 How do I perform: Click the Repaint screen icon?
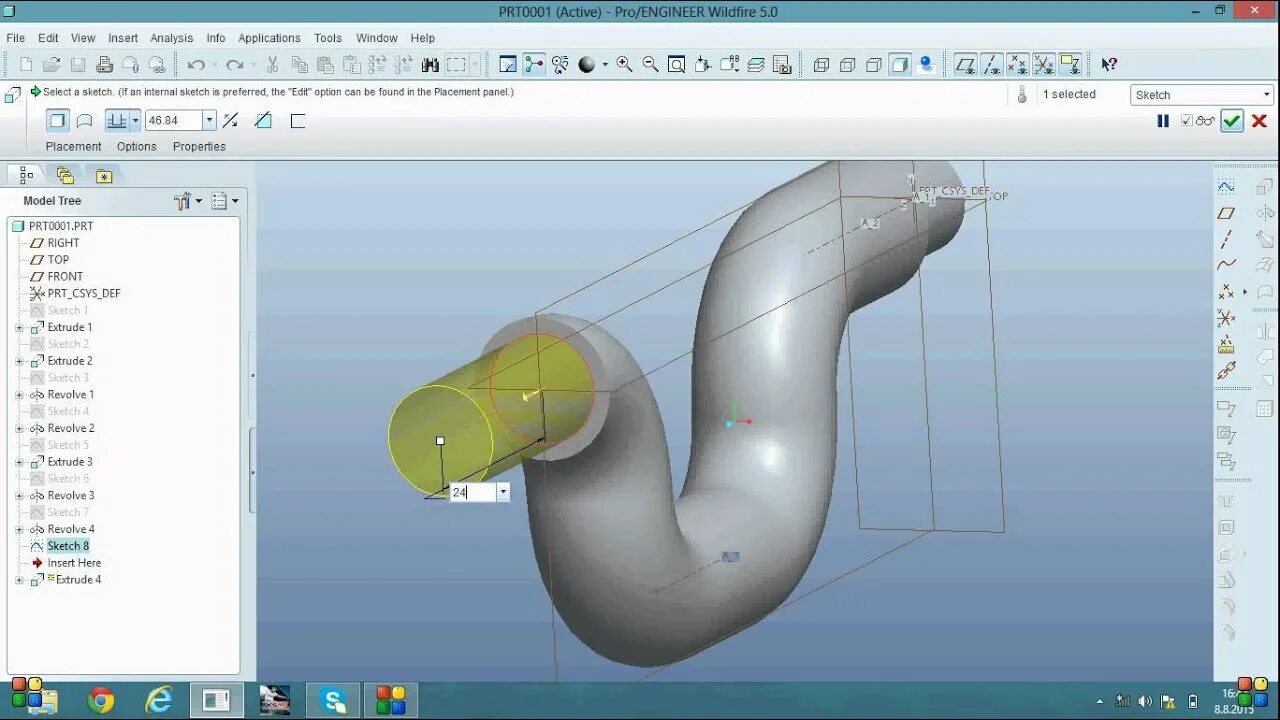coord(508,64)
